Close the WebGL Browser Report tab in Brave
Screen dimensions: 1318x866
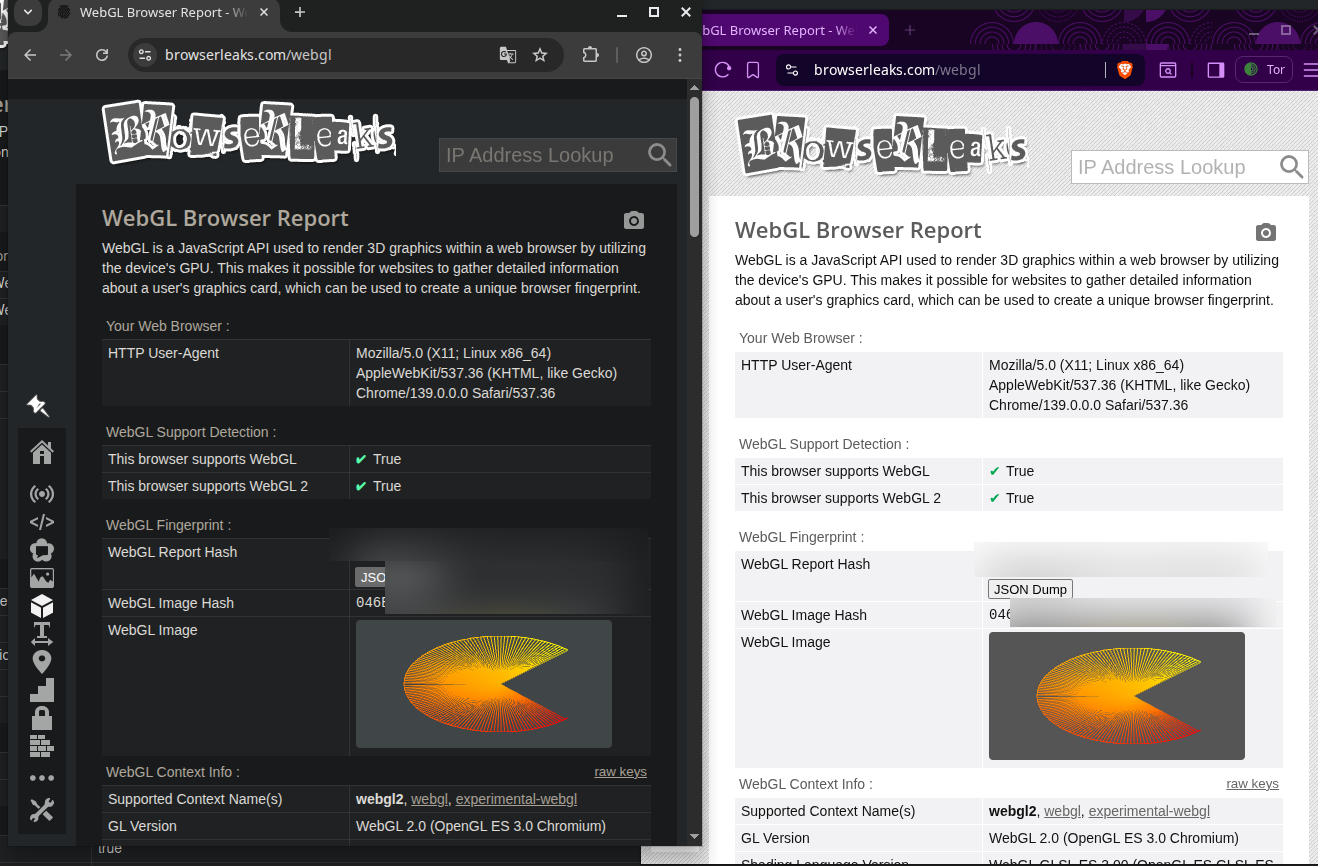pos(873,30)
